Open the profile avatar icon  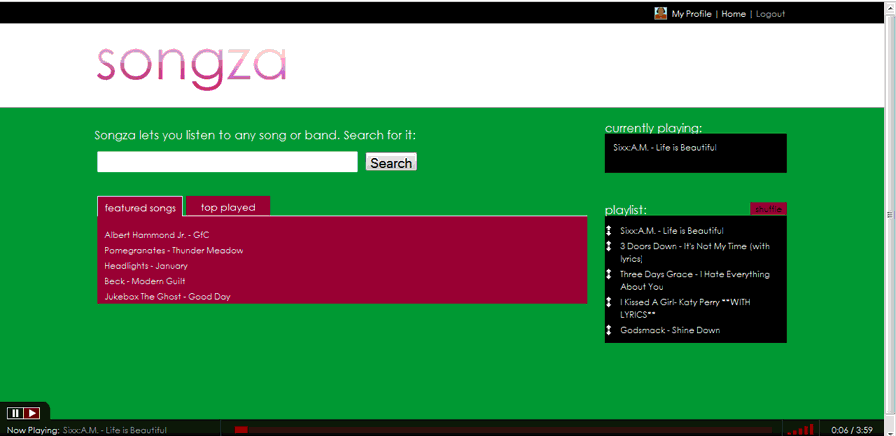pos(661,14)
